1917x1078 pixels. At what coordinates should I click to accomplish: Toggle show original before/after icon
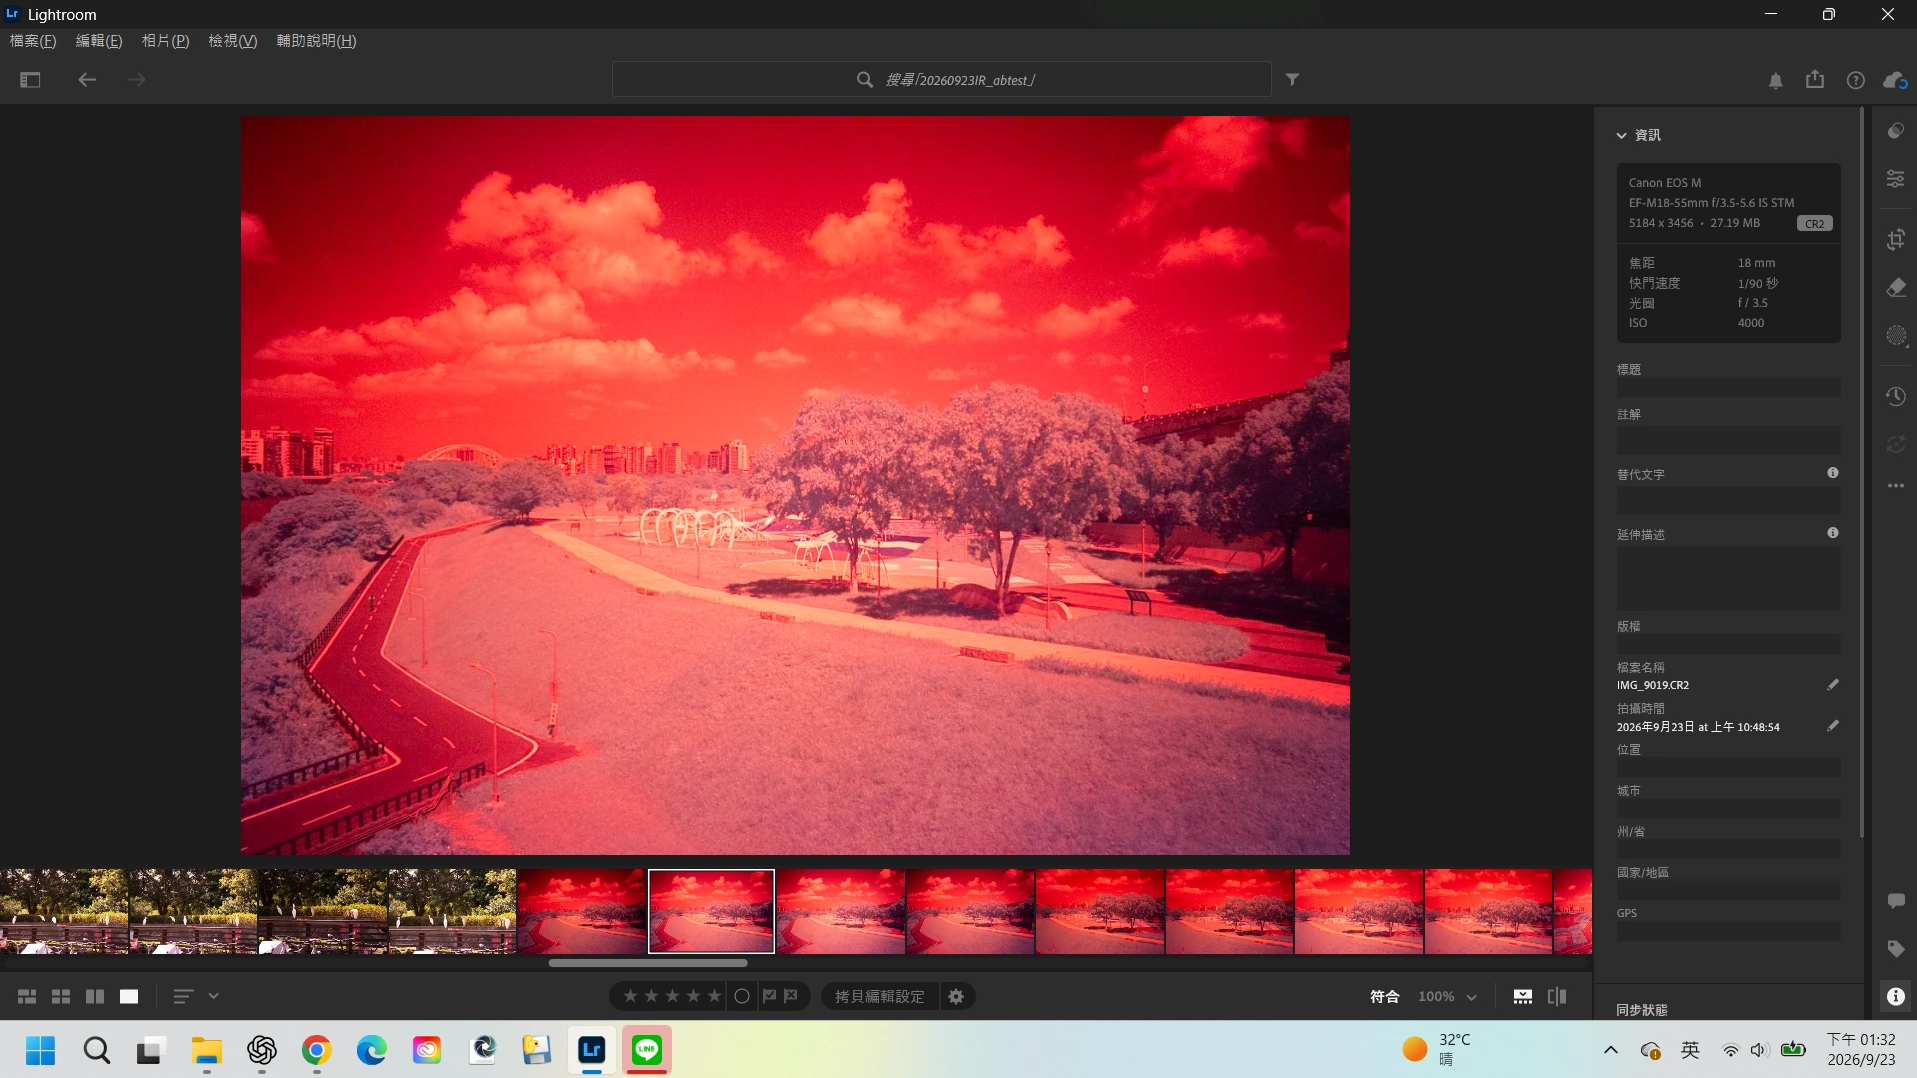[1557, 997]
